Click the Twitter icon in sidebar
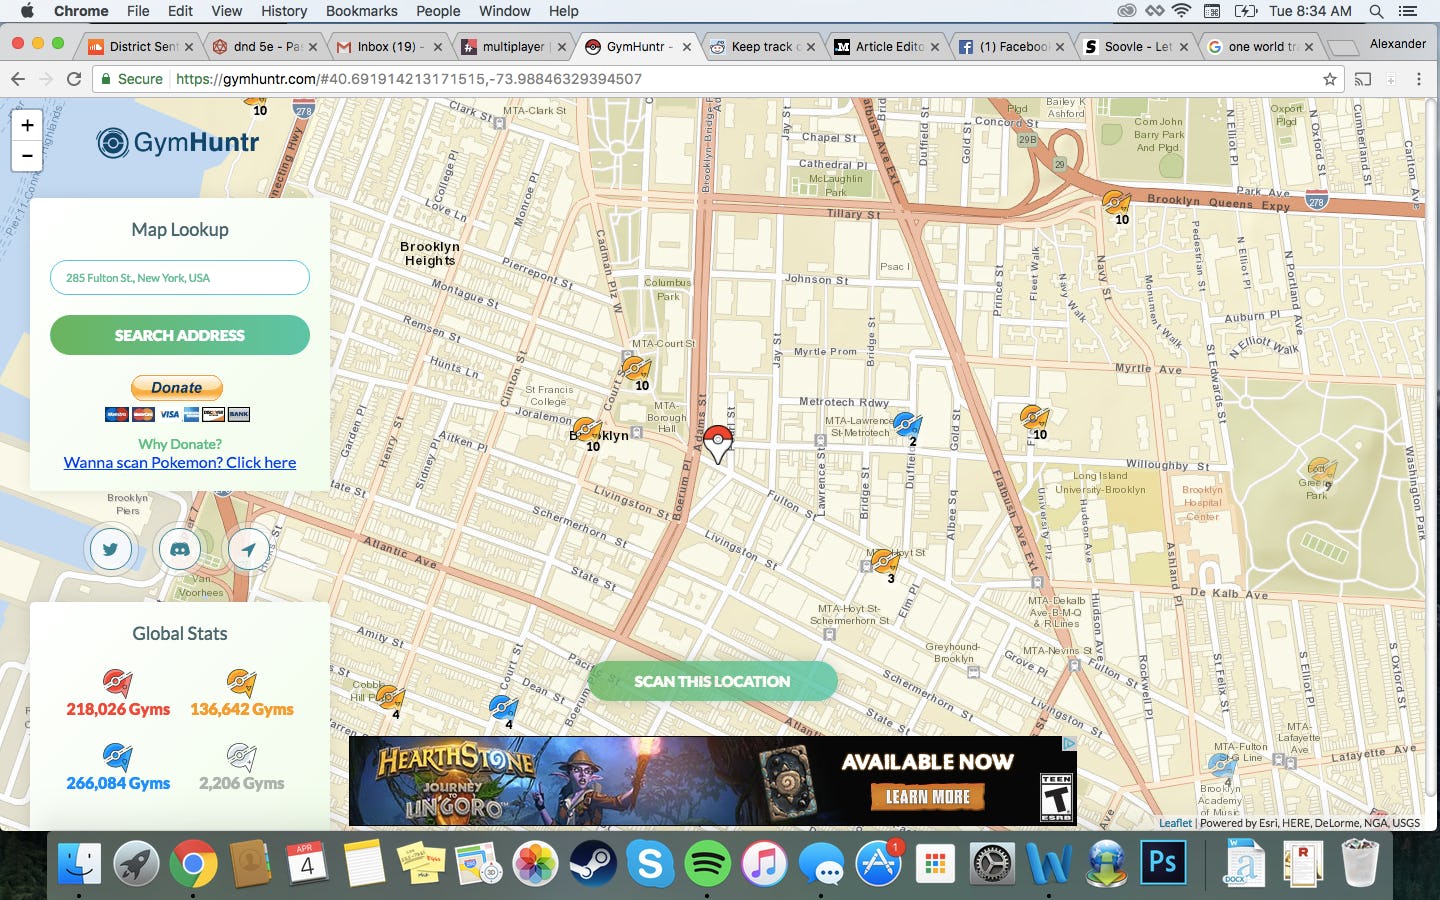The width and height of the screenshot is (1440, 900). pos(110,549)
